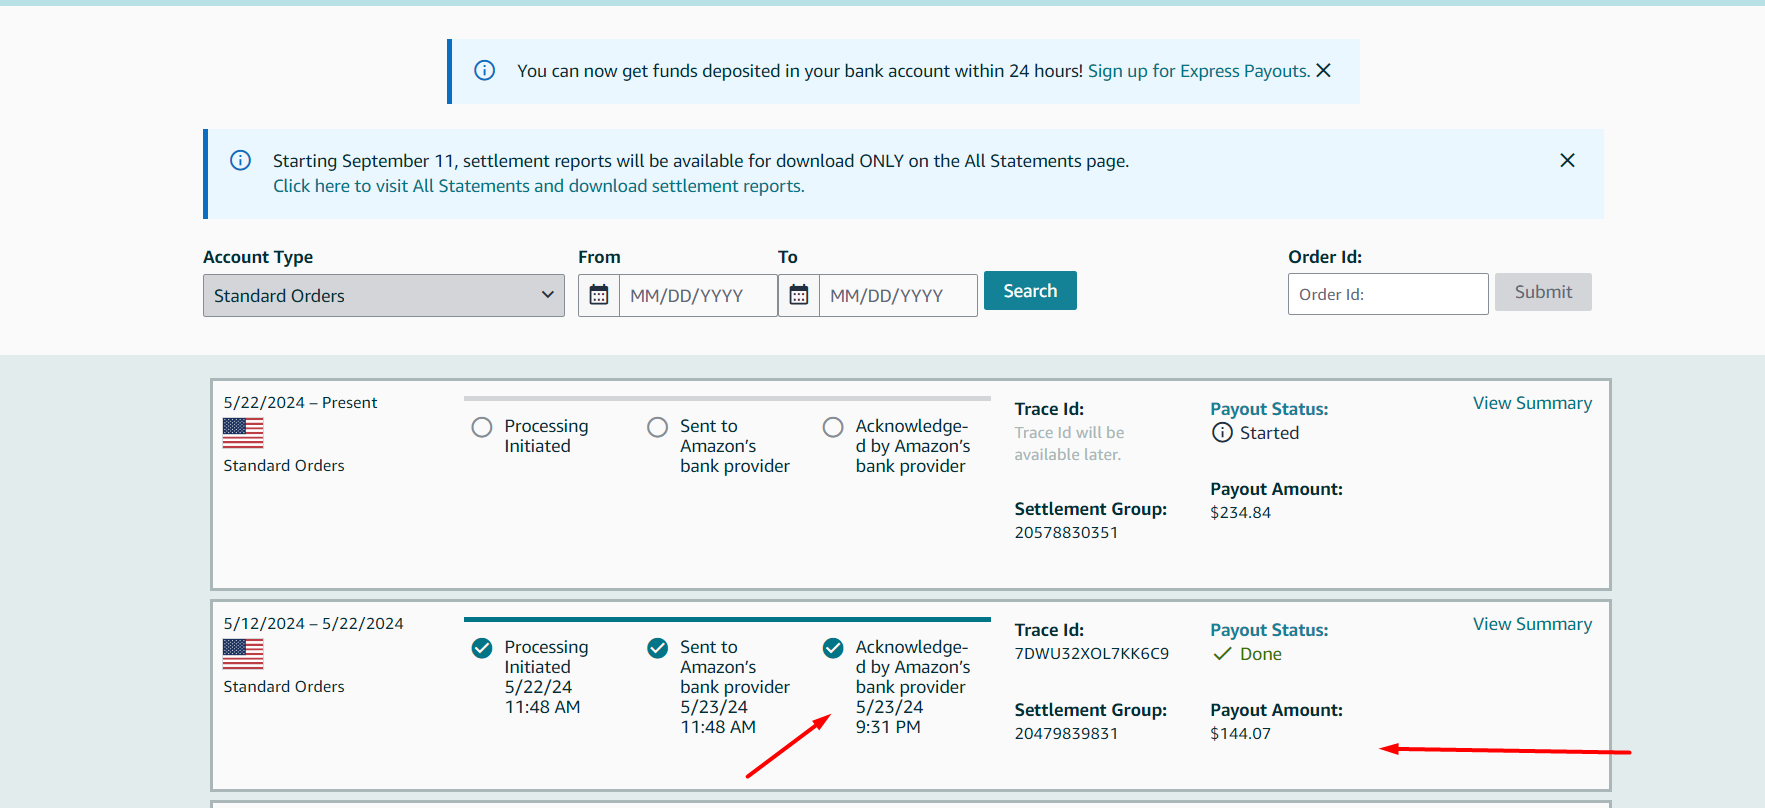Click the Search button
The height and width of the screenshot is (808, 1765).
pos(1030,291)
